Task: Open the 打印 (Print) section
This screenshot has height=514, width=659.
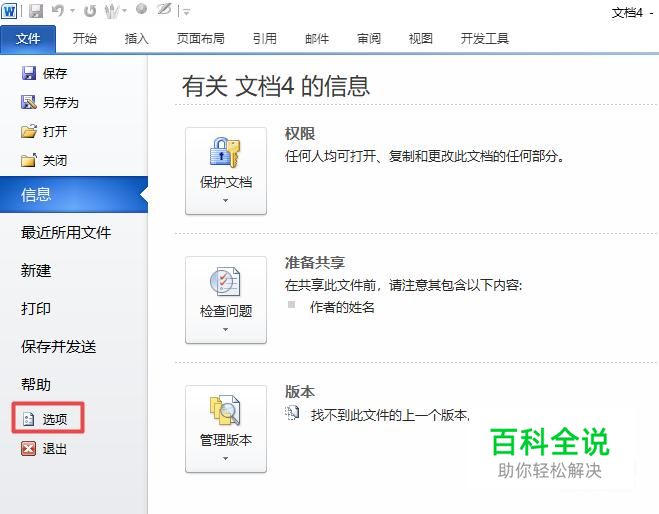Action: click(x=36, y=308)
